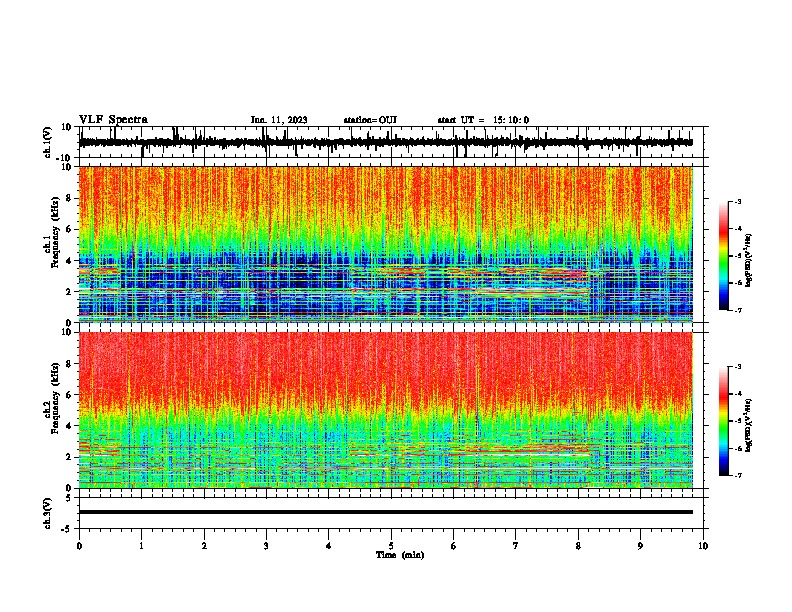Image resolution: width=792 pixels, height=612 pixels.
Task: Click the "start UT = 15:10:0" label
Action: click(483, 120)
